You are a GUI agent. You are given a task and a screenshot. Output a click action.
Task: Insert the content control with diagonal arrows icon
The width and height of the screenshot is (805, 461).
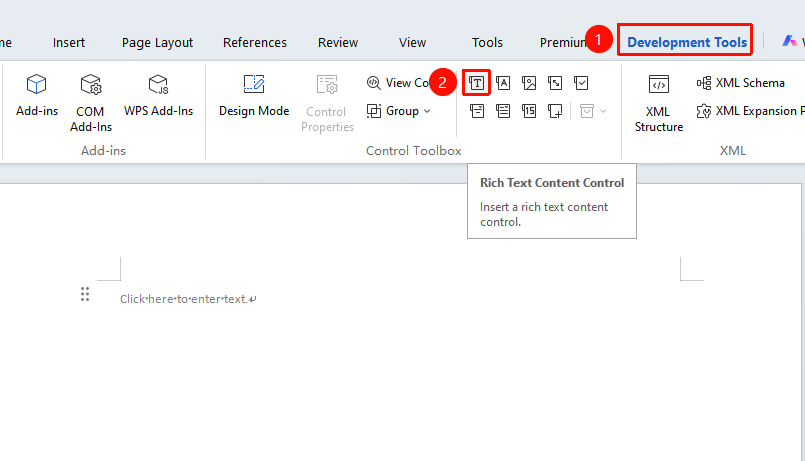click(555, 83)
